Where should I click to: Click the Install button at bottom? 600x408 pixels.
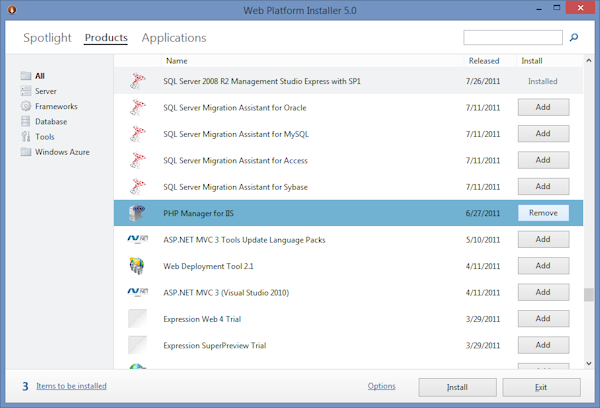[457, 387]
